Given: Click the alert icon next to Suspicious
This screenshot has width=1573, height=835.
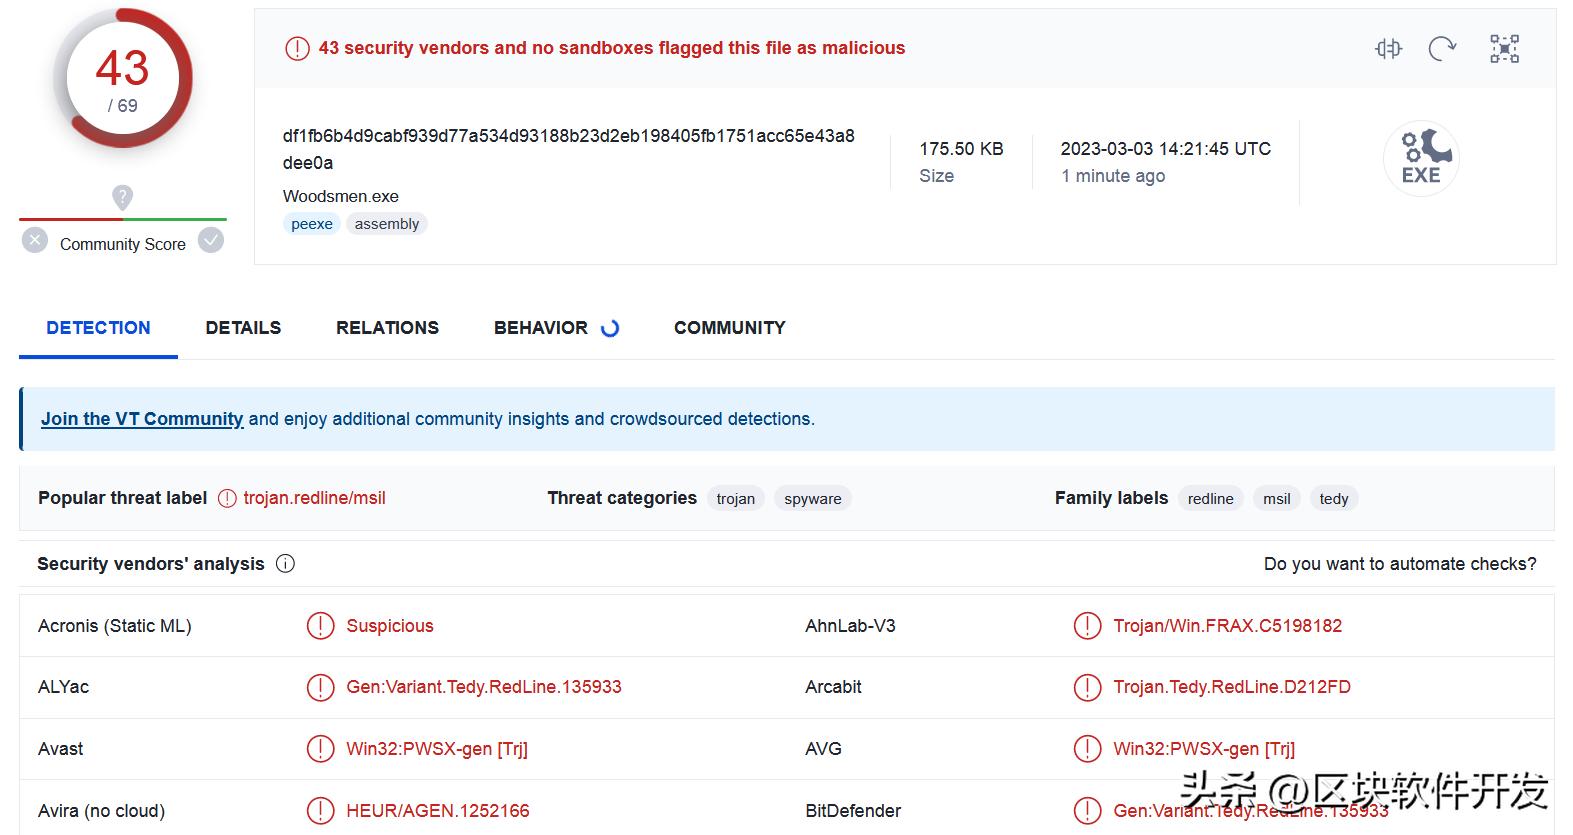Looking at the screenshot, I should click(x=320, y=626).
